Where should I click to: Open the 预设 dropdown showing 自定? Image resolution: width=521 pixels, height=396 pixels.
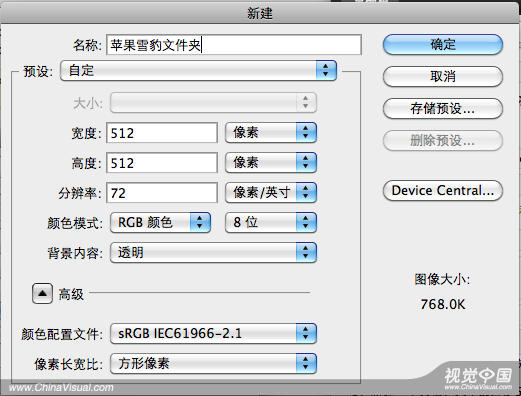pyautogui.click(x=198, y=70)
